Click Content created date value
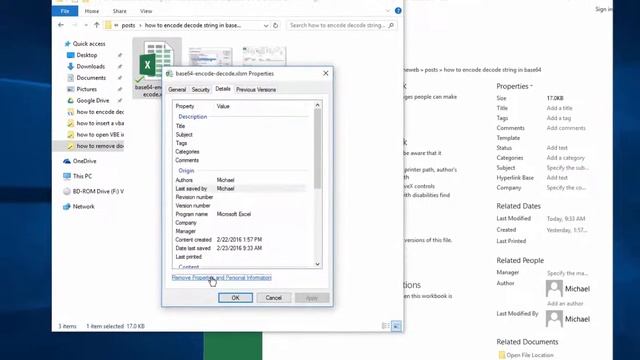The width and height of the screenshot is (640, 360). [239, 240]
